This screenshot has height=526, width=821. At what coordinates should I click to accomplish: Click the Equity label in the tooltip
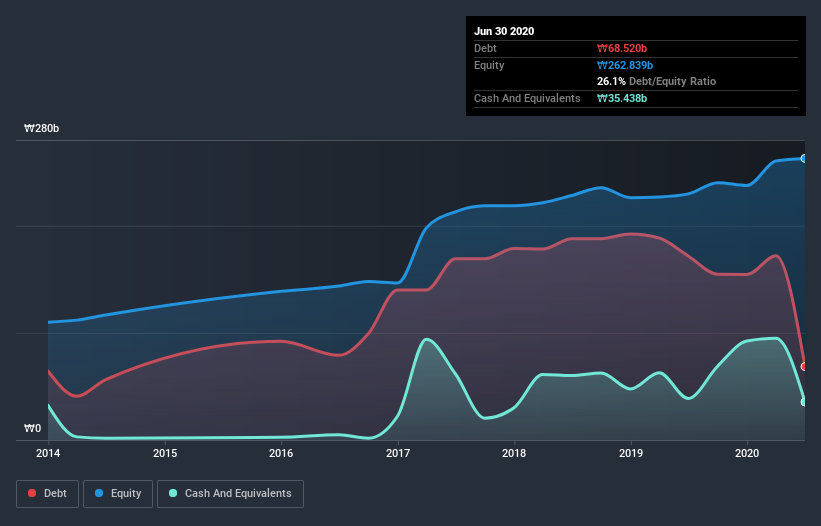(489, 65)
